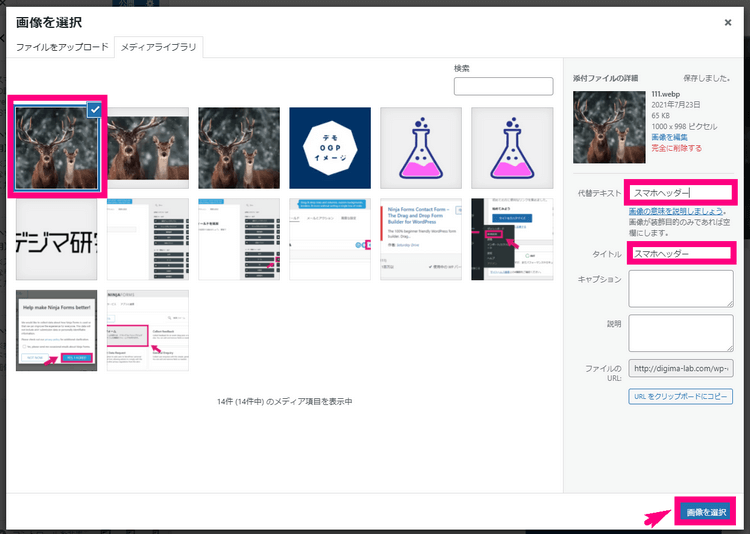Select the form builder thumbnail with pink arrow
The height and width of the screenshot is (534, 750).
click(x=239, y=239)
